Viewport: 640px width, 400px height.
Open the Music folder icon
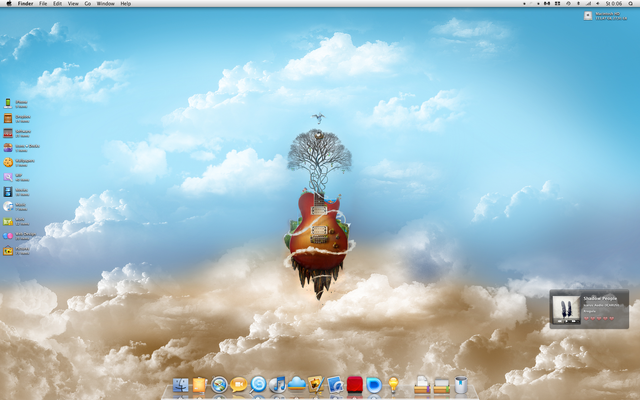pos(8,206)
